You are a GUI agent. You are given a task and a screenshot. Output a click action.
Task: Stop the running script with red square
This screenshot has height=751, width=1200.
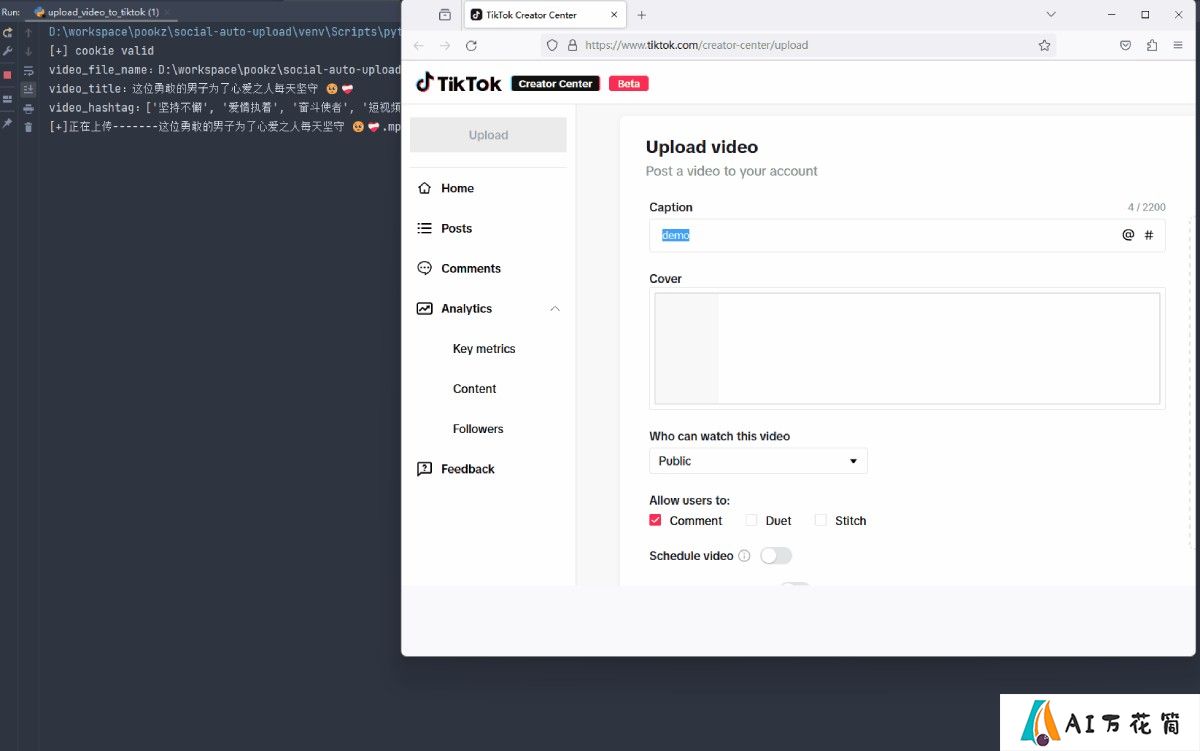click(x=7, y=75)
